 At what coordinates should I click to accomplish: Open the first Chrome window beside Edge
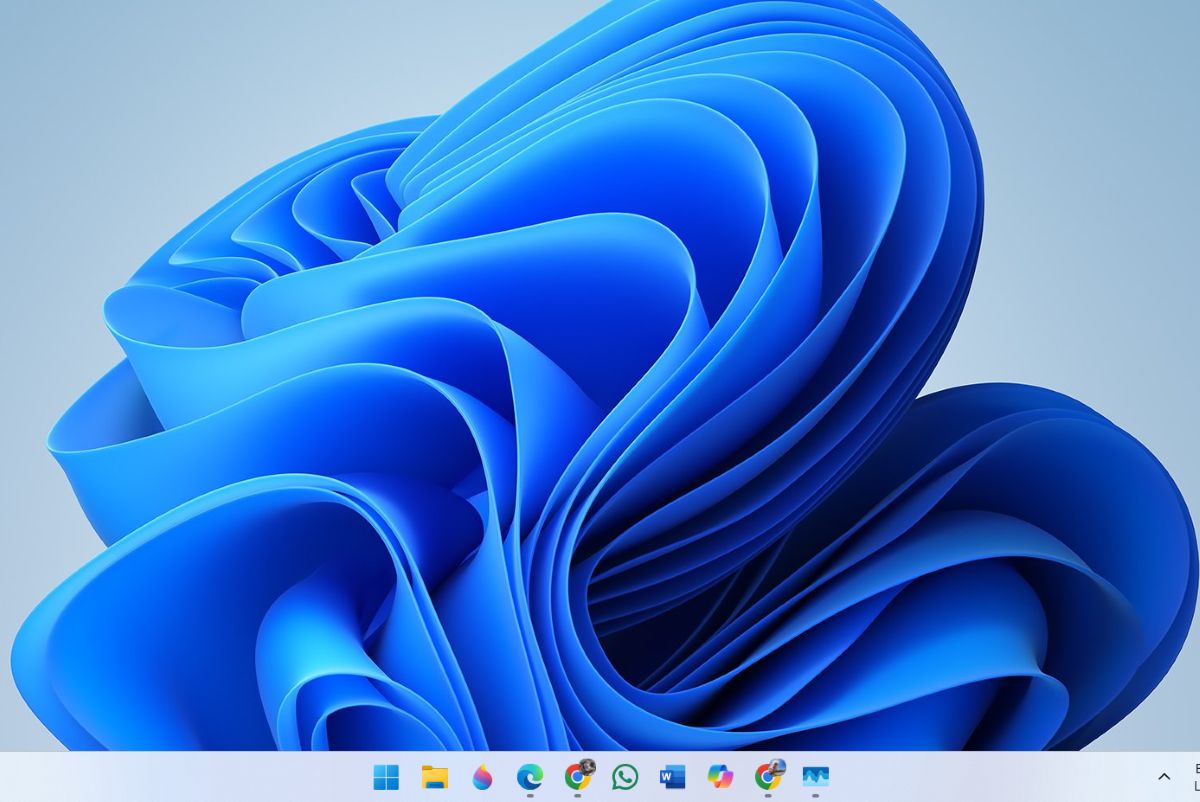tap(577, 777)
